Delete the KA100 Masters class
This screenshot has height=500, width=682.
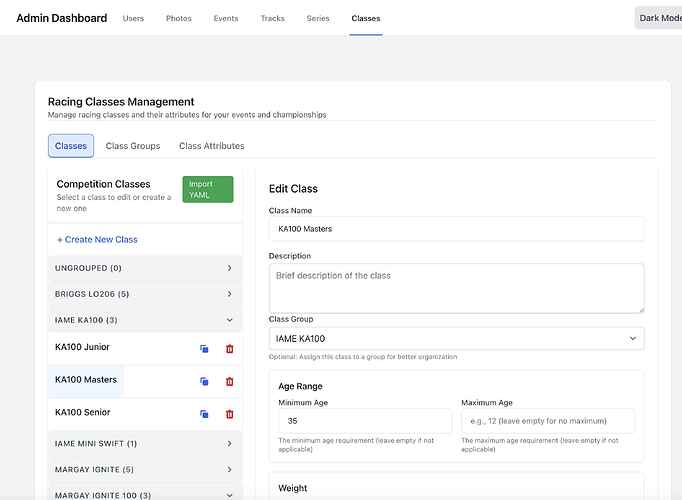230,381
